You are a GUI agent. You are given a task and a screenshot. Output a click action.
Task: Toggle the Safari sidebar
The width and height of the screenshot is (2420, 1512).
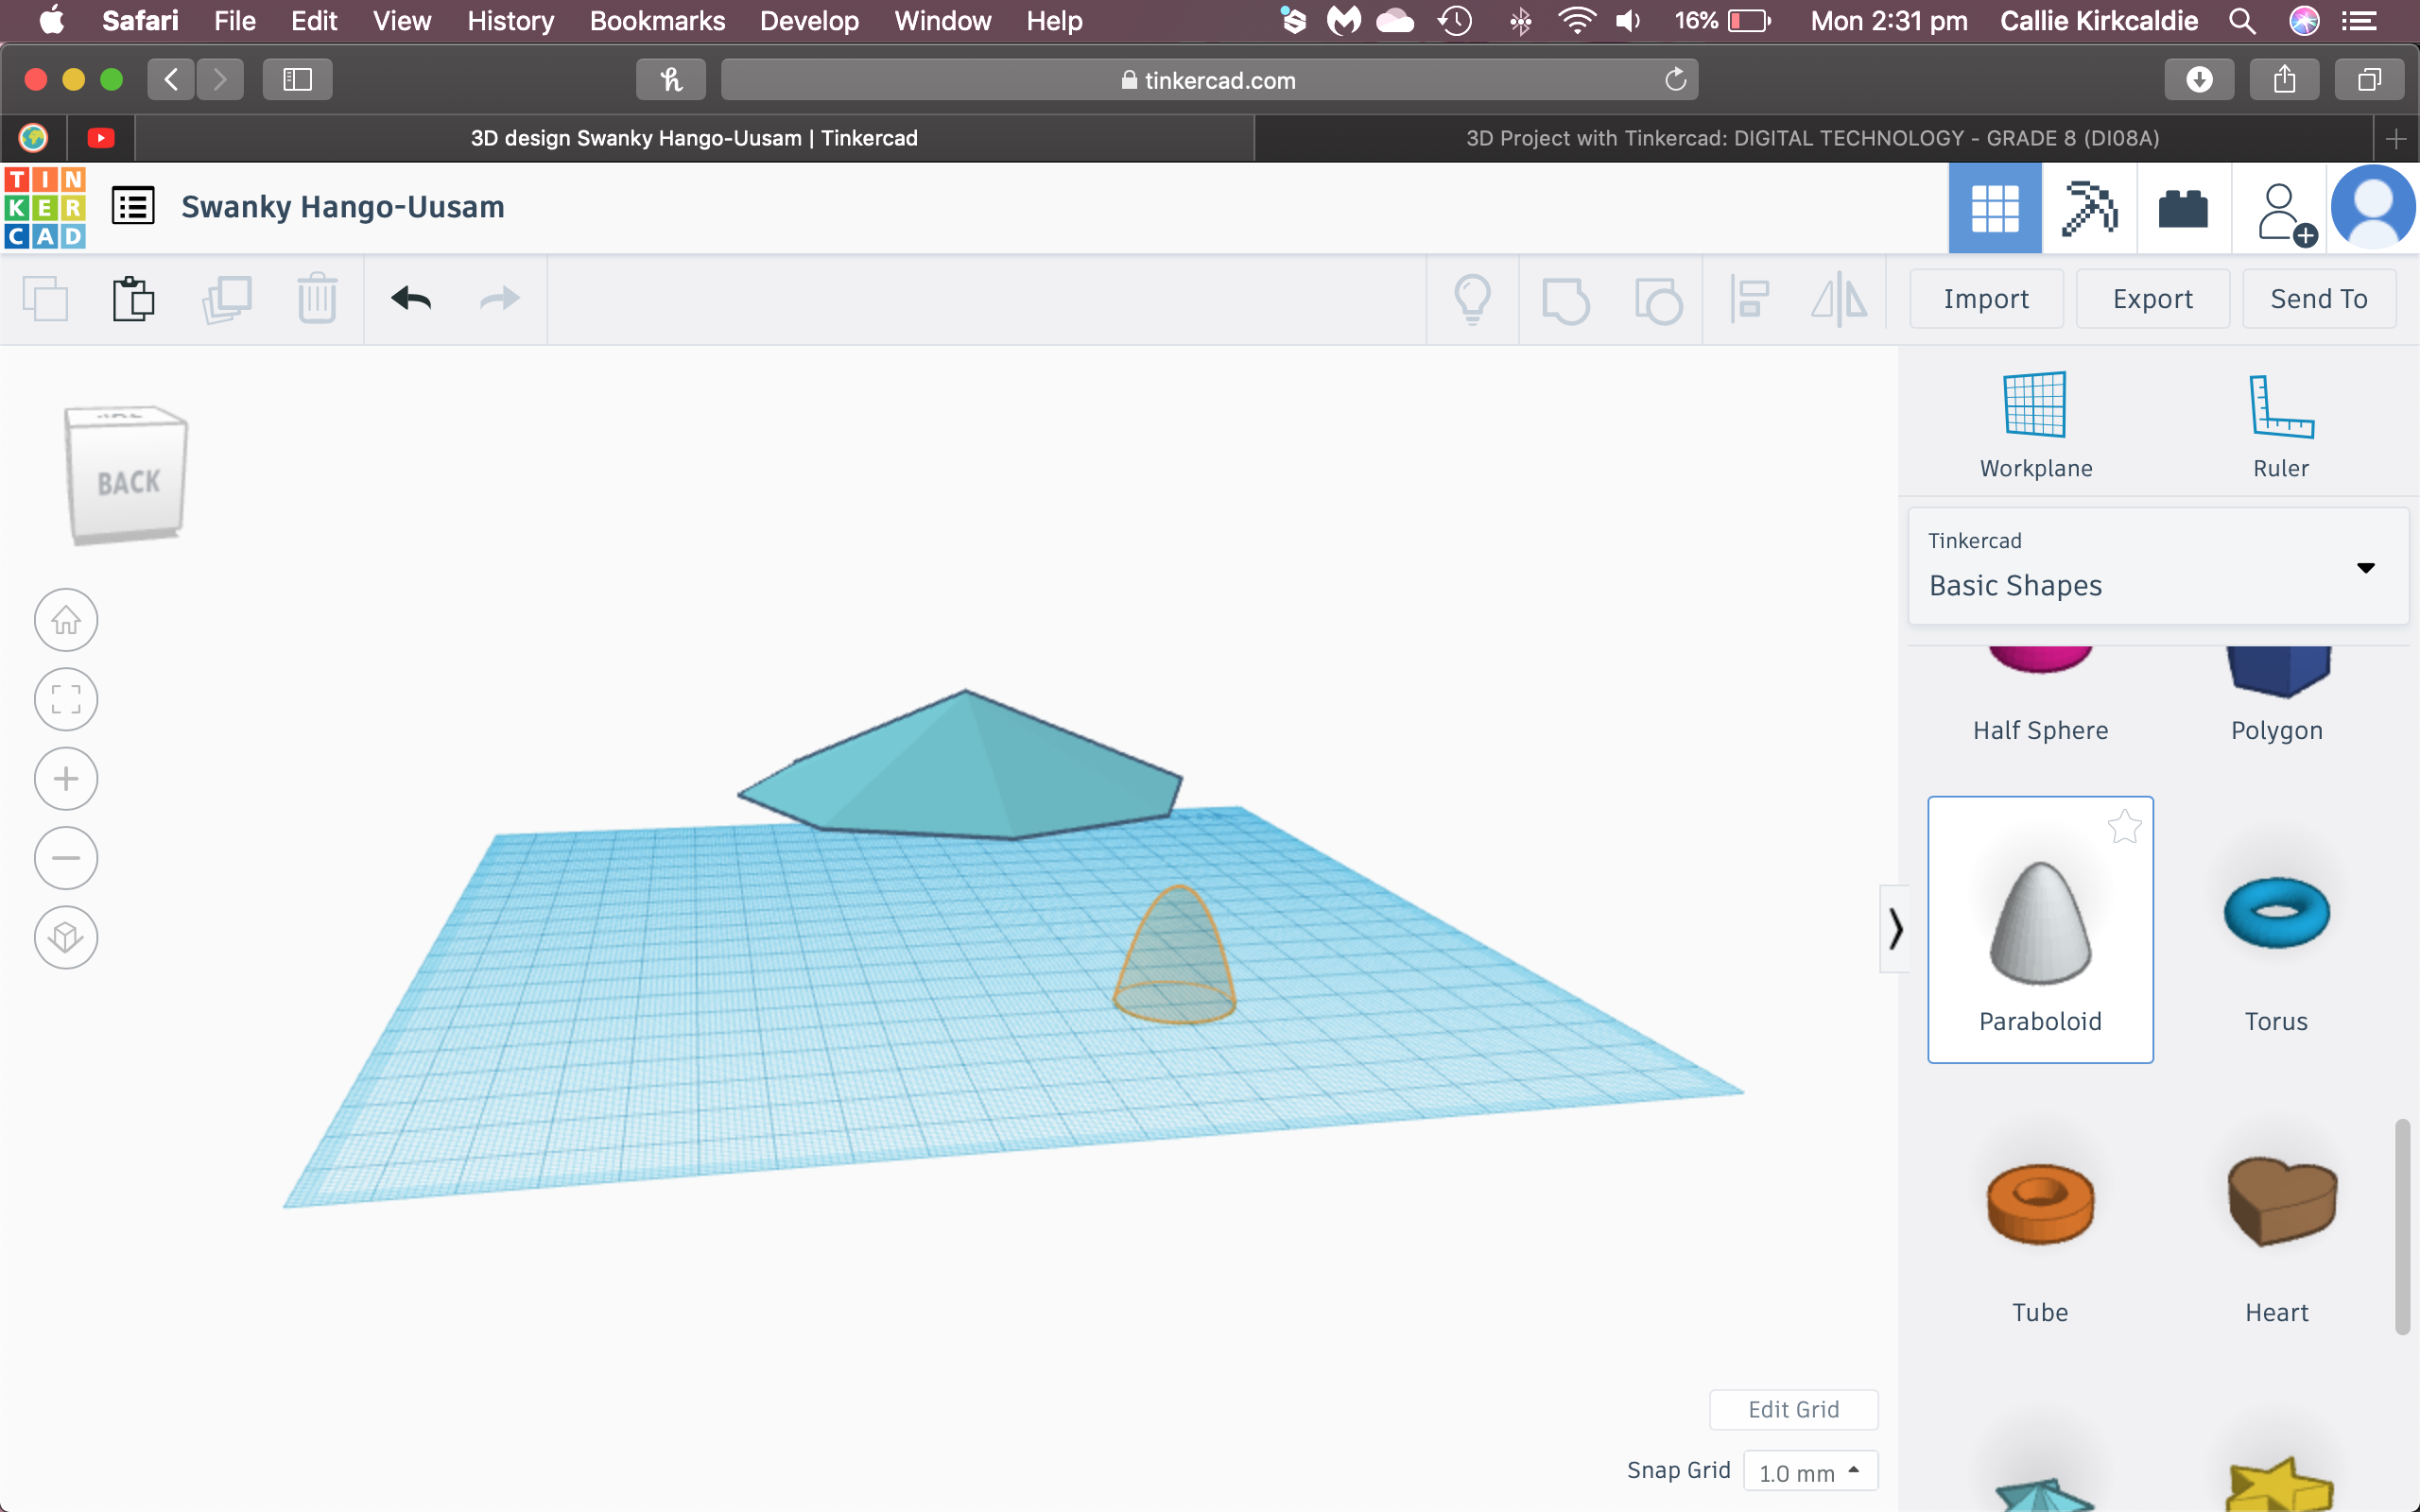click(x=297, y=79)
